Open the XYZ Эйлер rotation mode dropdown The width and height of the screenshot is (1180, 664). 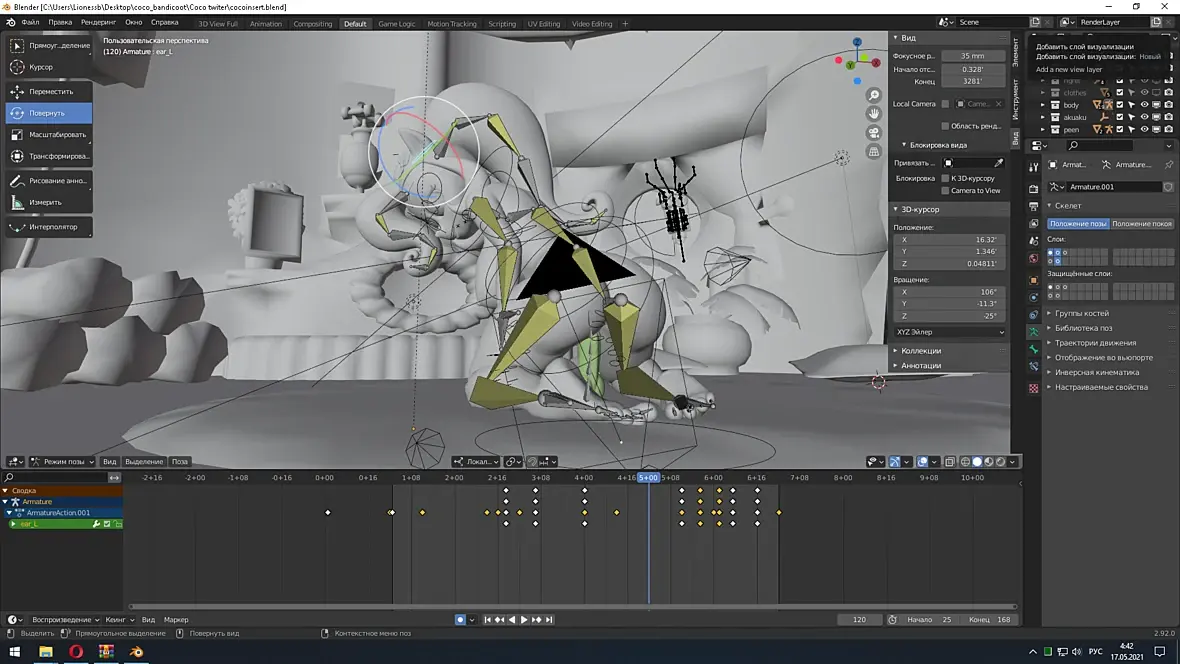[949, 332]
